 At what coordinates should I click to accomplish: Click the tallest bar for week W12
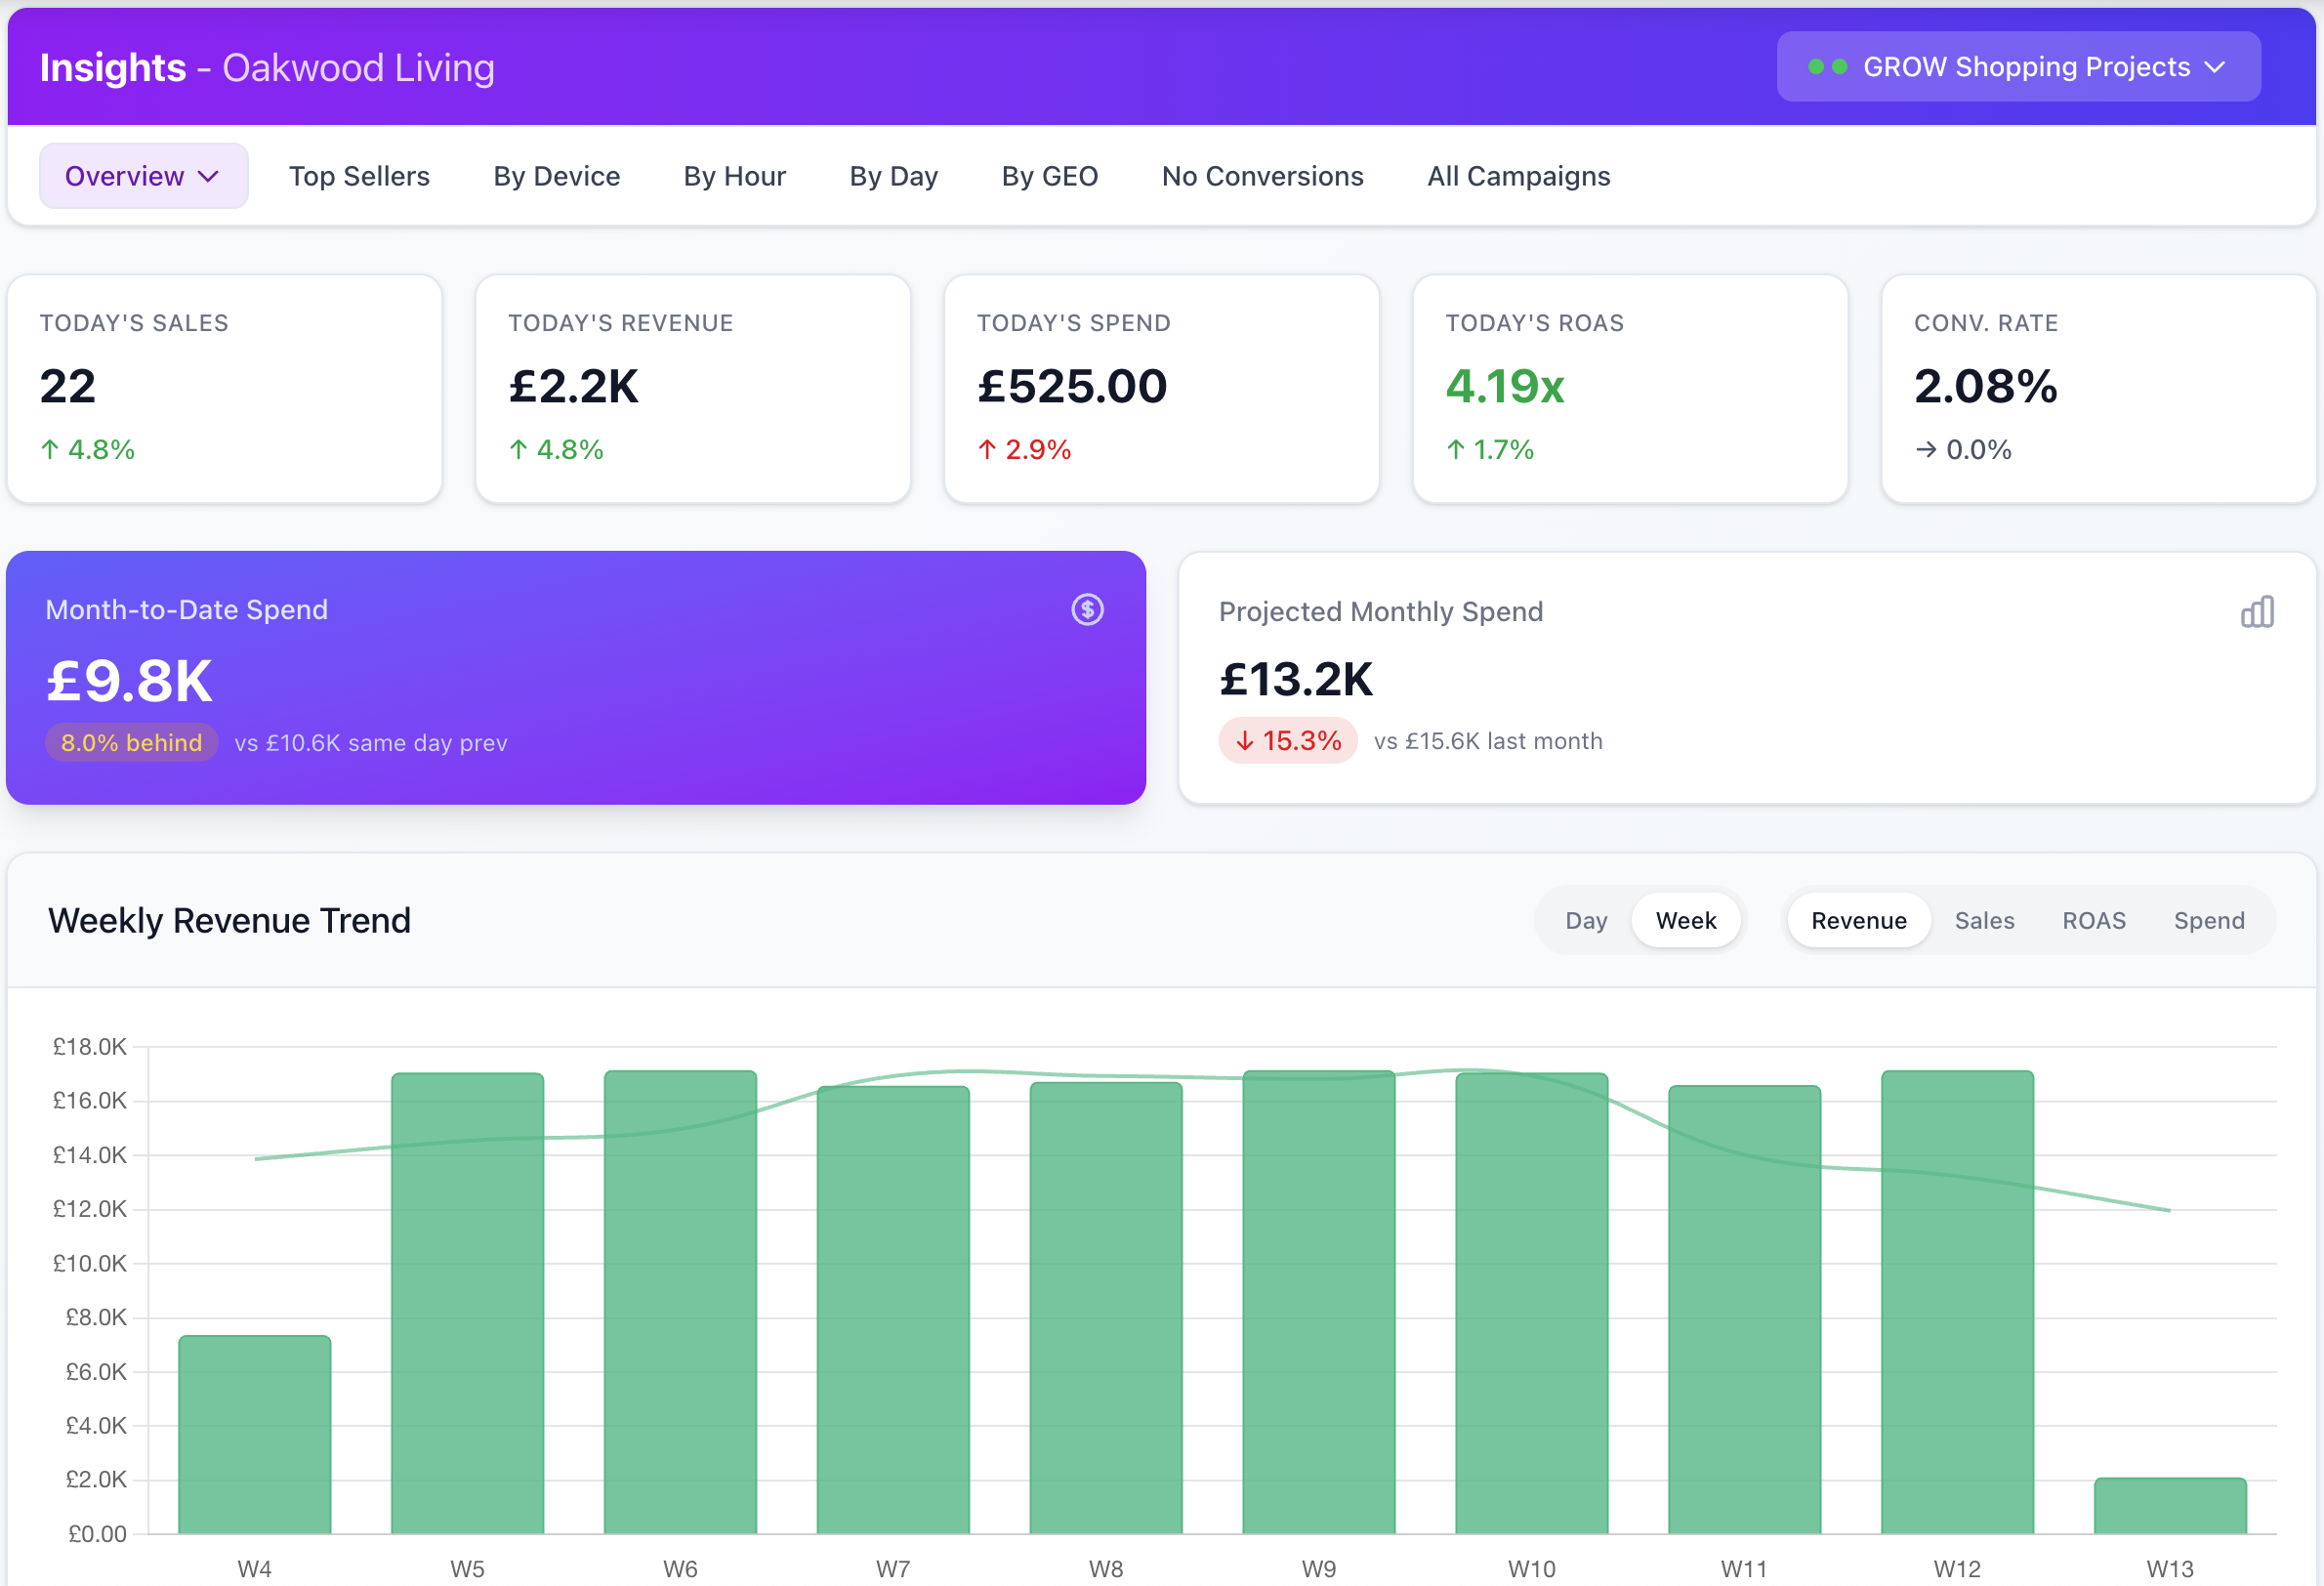click(x=1956, y=1300)
